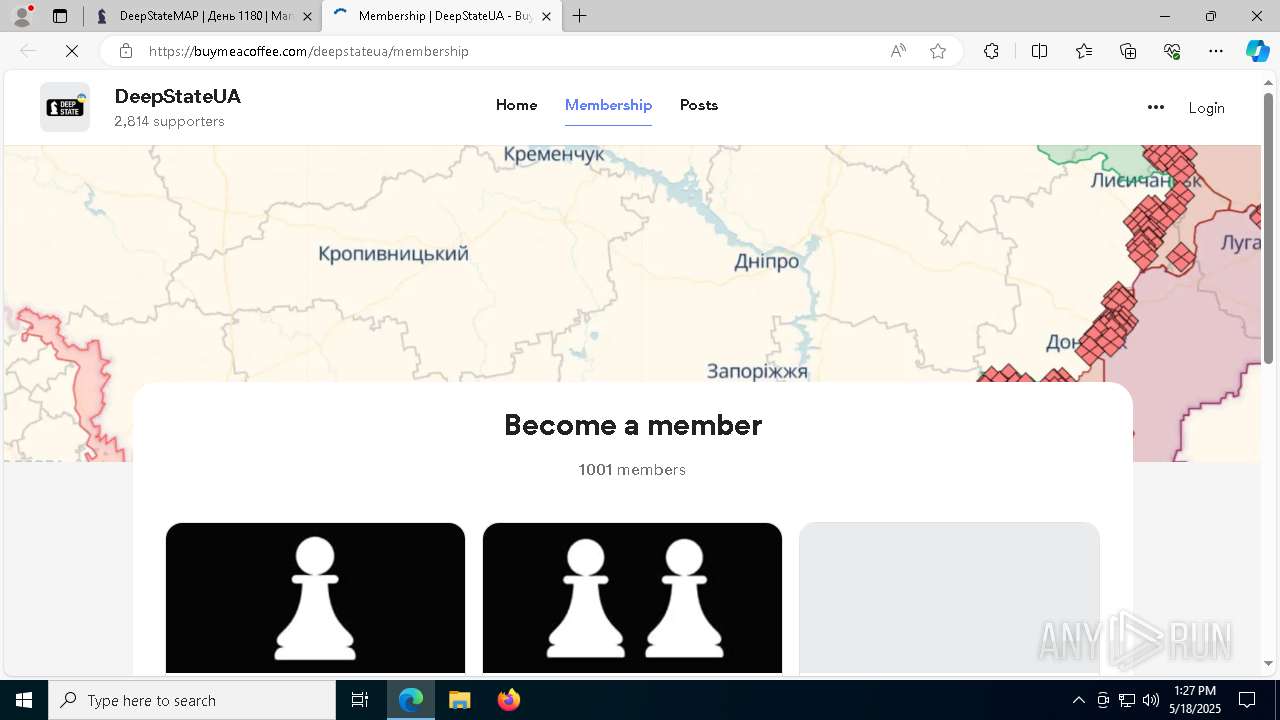Stop loading the page

pyautogui.click(x=71, y=51)
